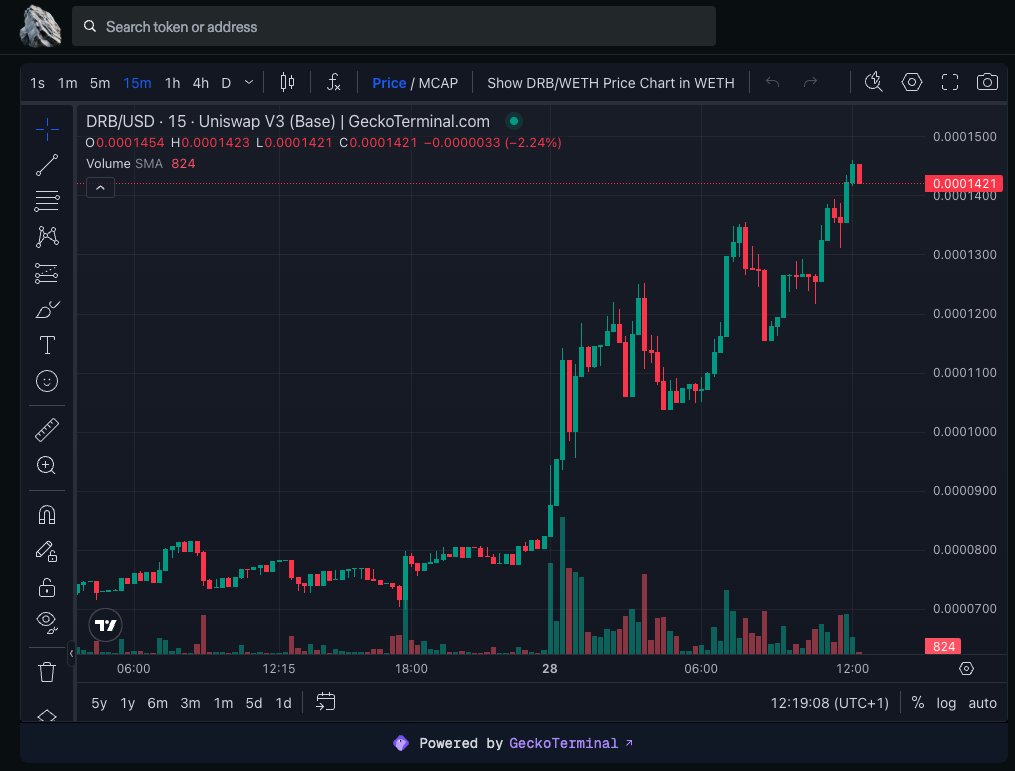Click the search magnifier icon
Image resolution: width=1015 pixels, height=771 pixels.
click(x=90, y=27)
